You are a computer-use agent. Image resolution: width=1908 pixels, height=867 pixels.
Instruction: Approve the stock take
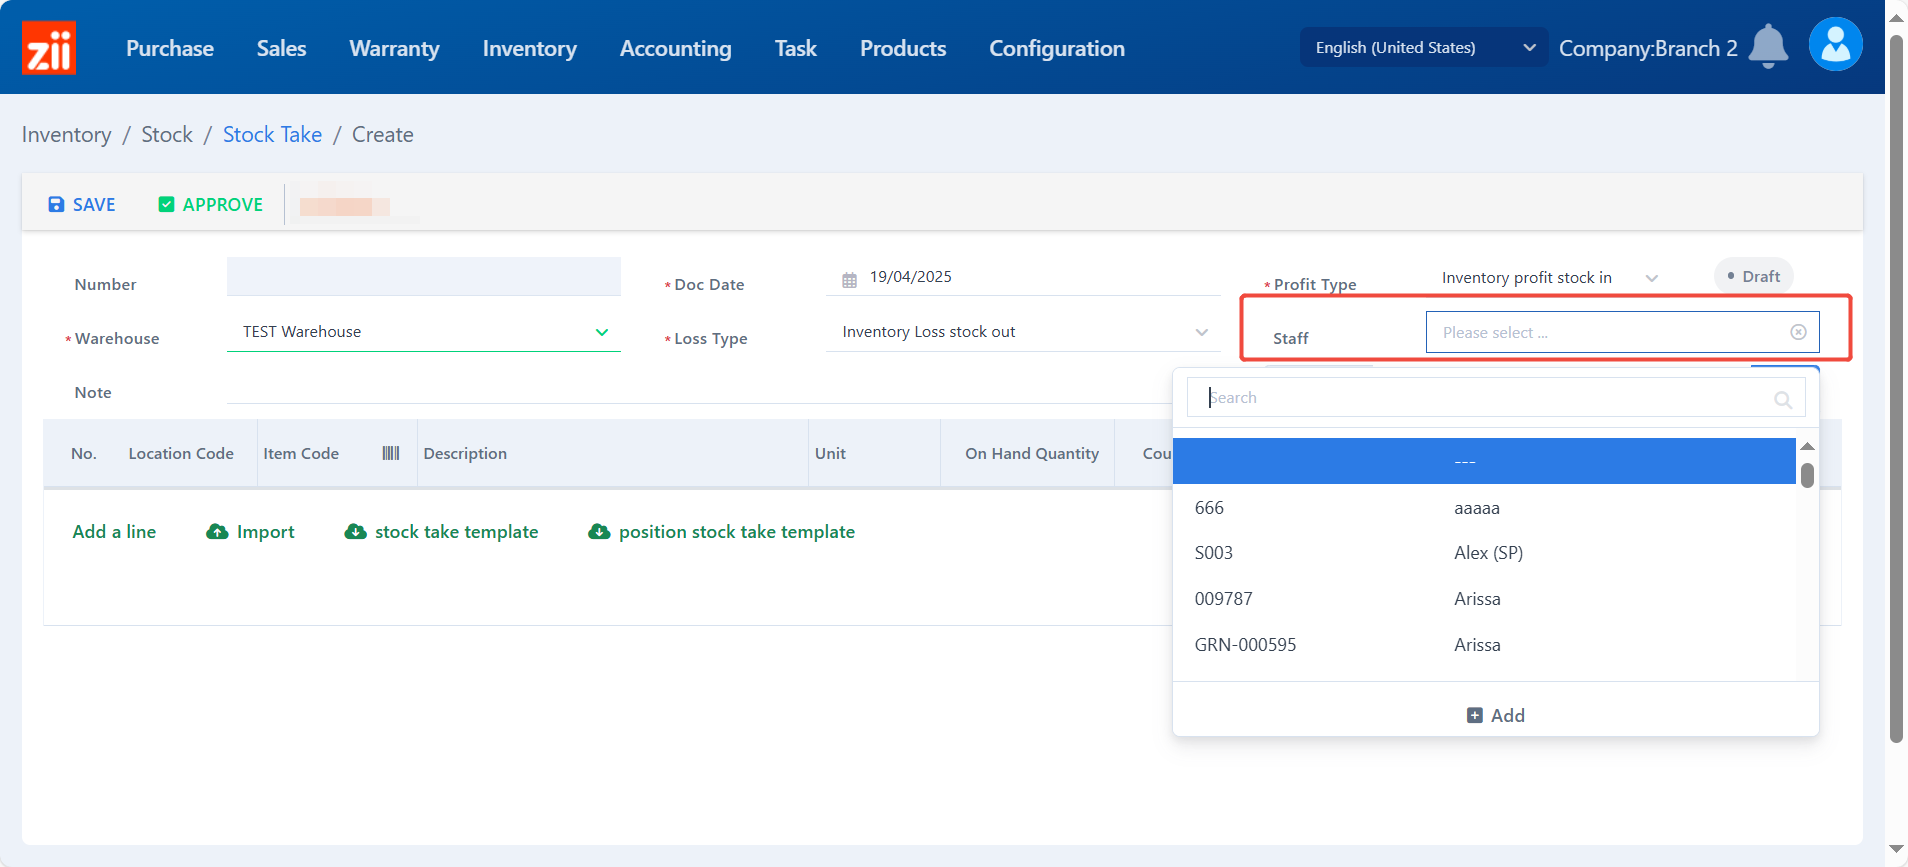[211, 204]
